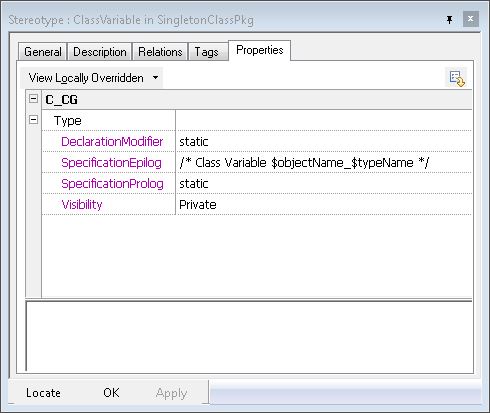This screenshot has width=490, height=413.
Task: Select the SpecificationProlog property name
Action: coord(112,184)
